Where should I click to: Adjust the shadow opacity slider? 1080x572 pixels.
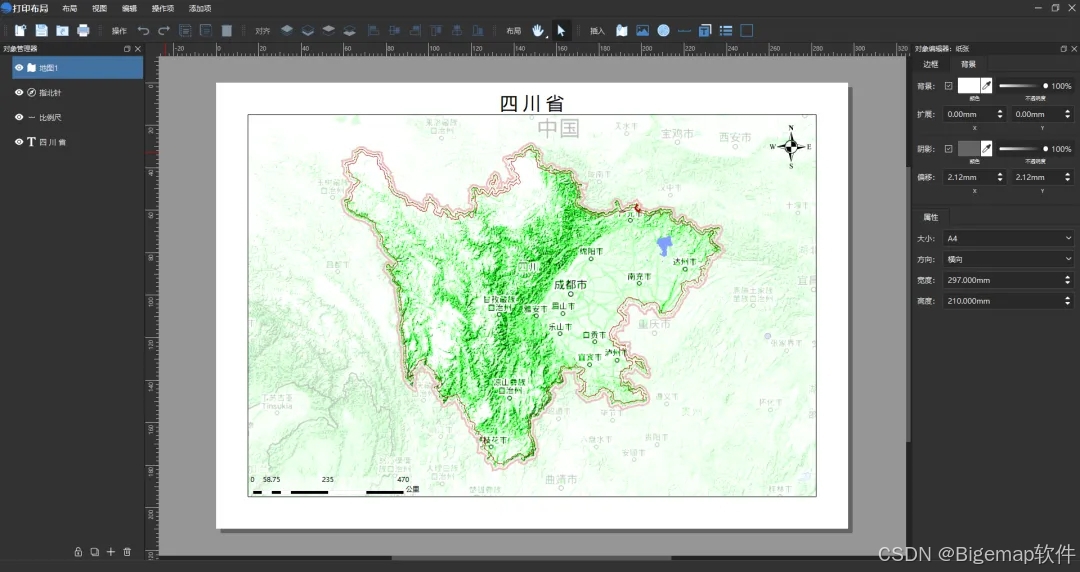pos(1024,149)
